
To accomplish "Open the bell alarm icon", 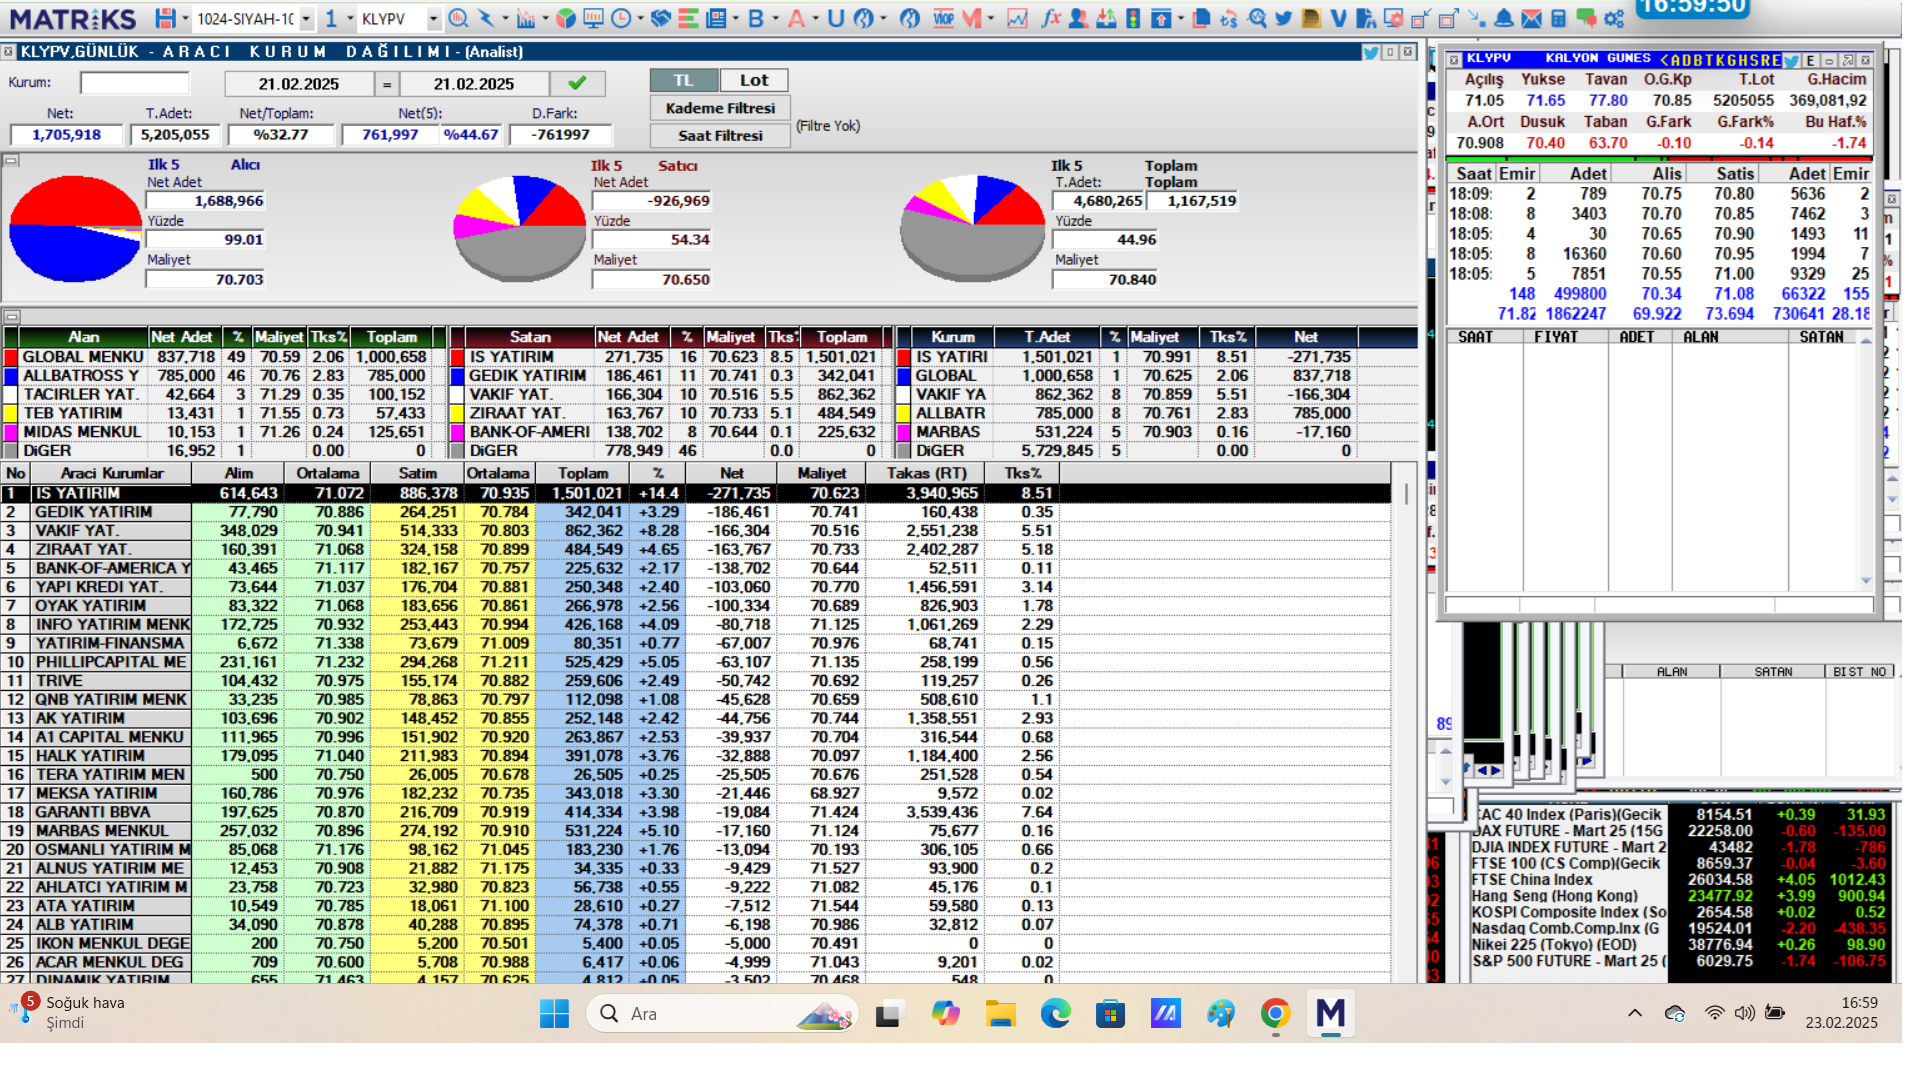I will (x=1503, y=19).
